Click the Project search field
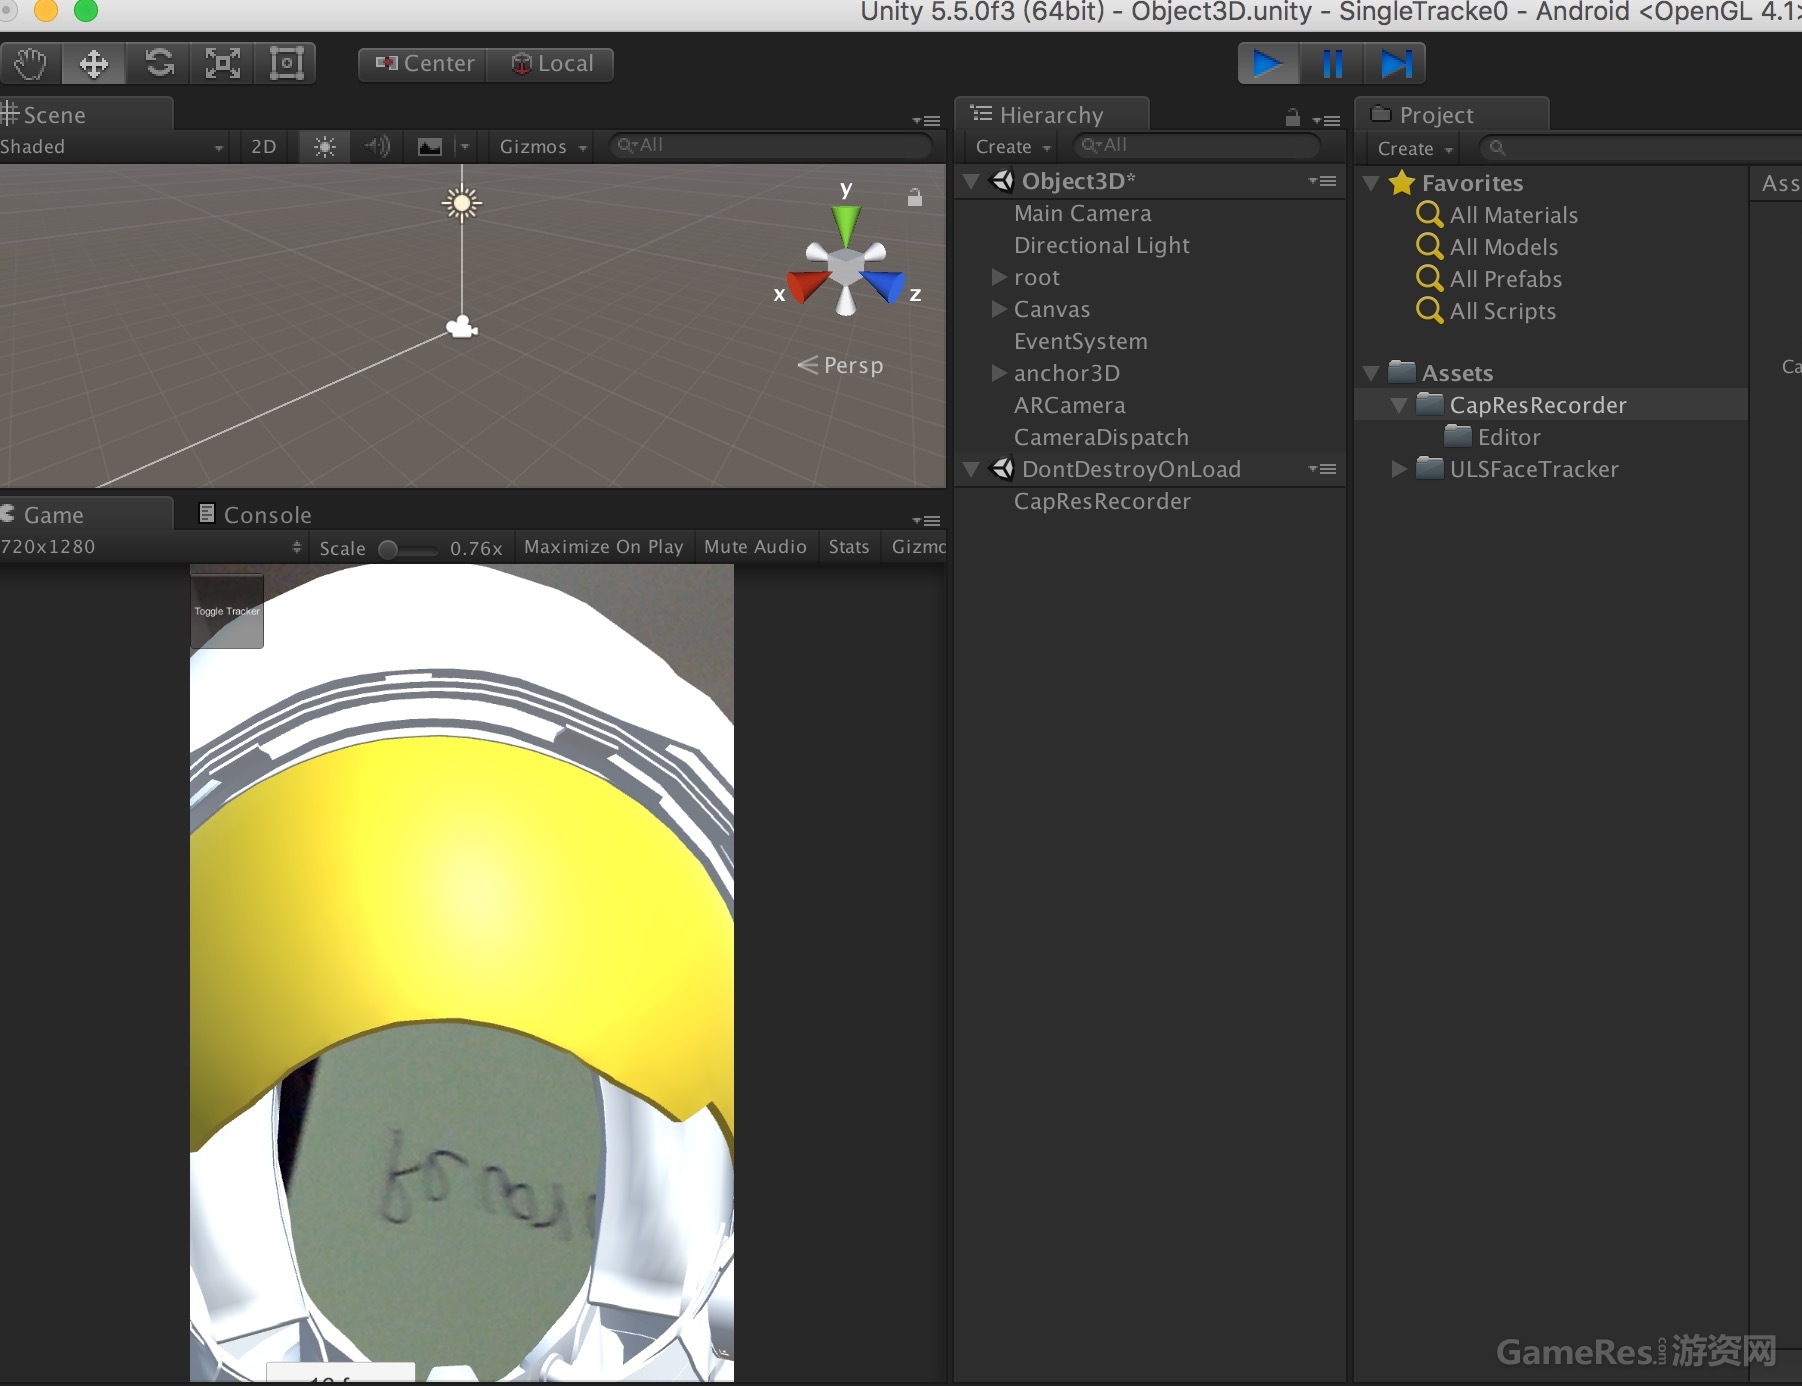The width and height of the screenshot is (1802, 1386). point(1640,148)
